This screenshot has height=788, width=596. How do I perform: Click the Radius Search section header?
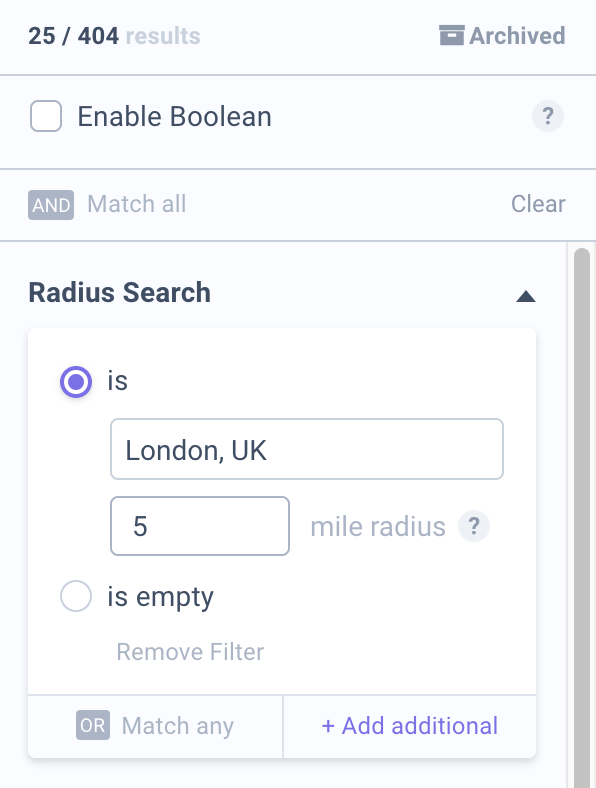click(120, 292)
